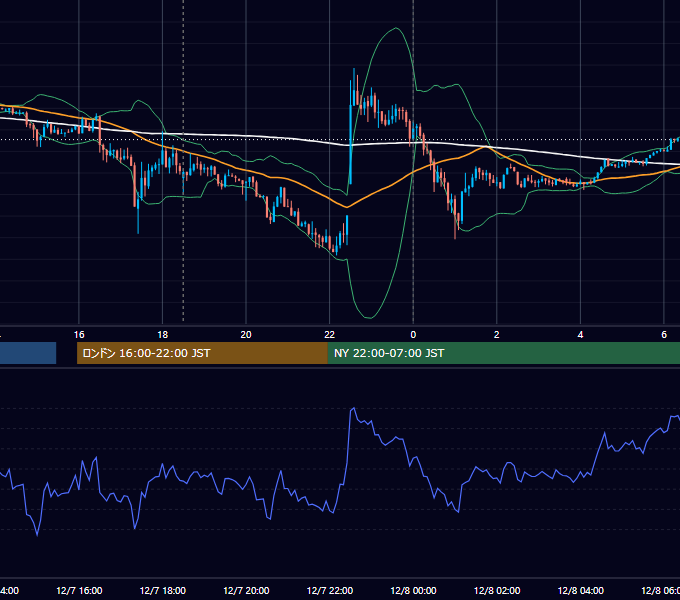Click the 16 hour label on the upper time axis
Screen dimensions: 680x600
tap(79, 335)
